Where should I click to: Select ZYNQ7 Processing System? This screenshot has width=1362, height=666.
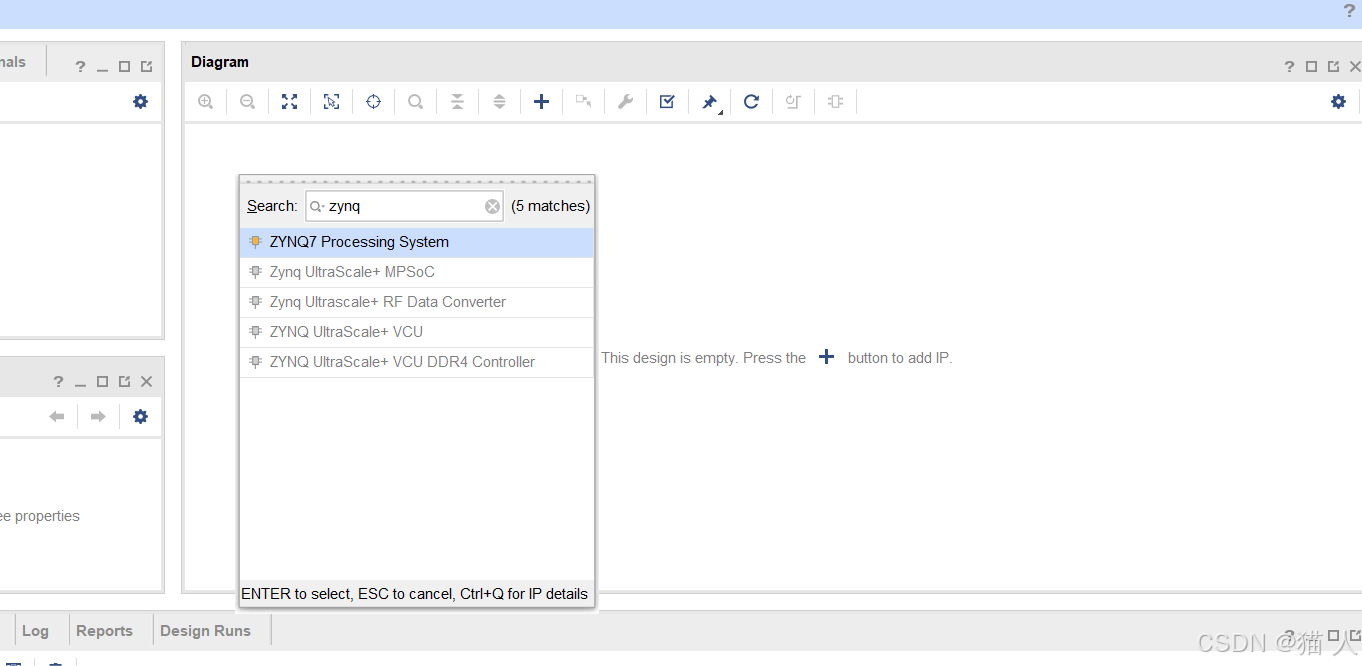point(417,242)
